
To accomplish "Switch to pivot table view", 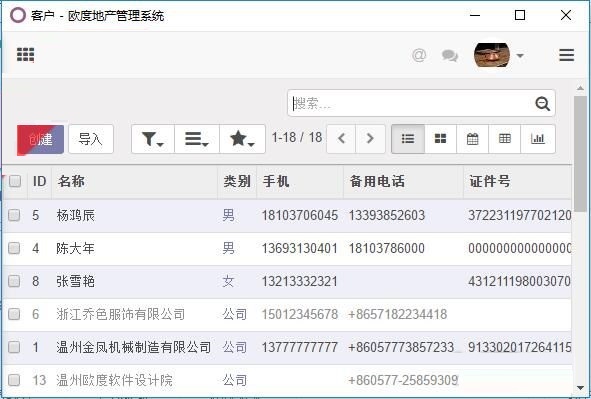I will [504, 139].
